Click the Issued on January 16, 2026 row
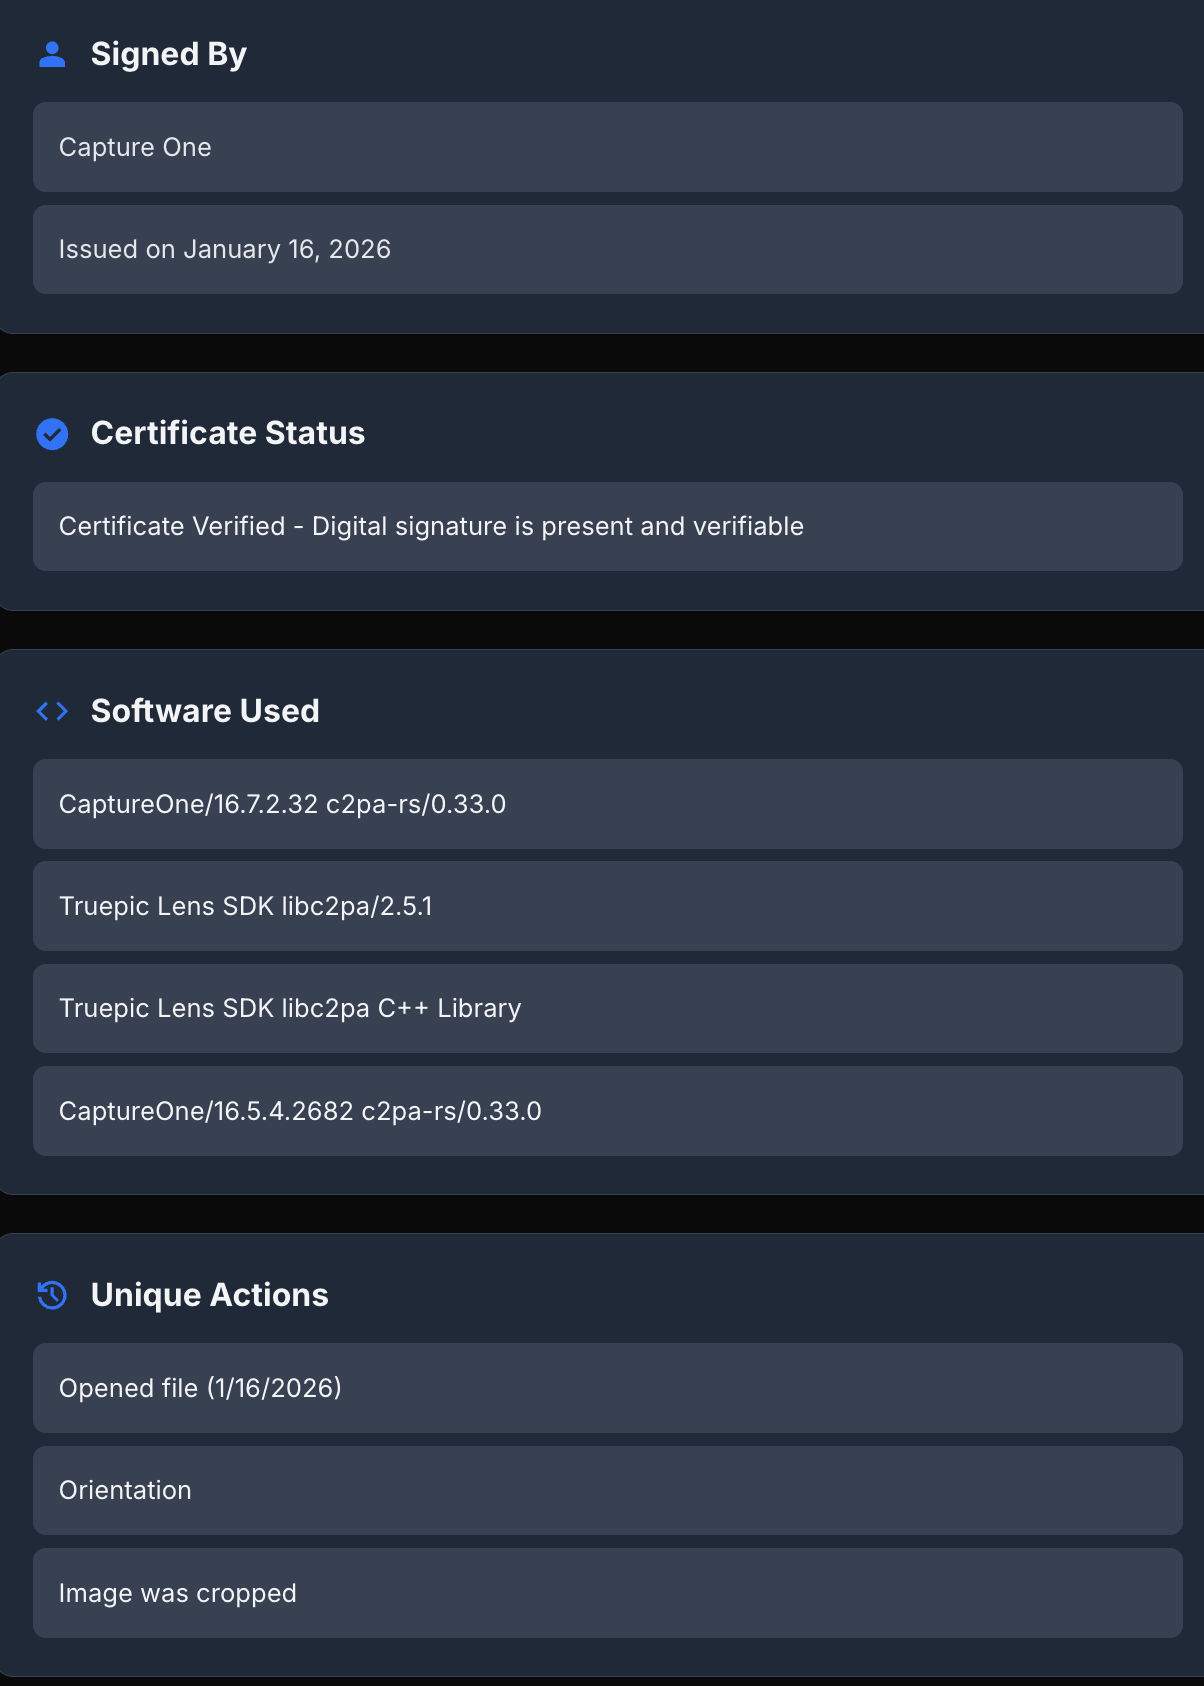 (224, 249)
